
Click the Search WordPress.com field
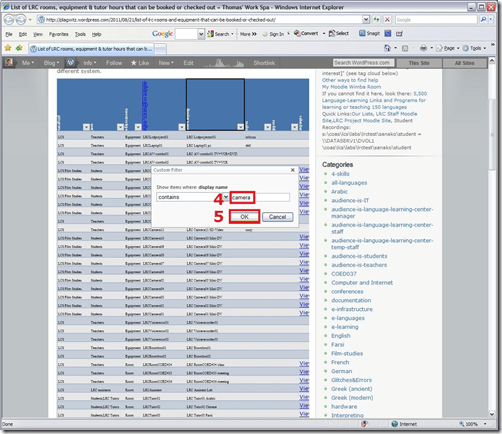coord(363,63)
